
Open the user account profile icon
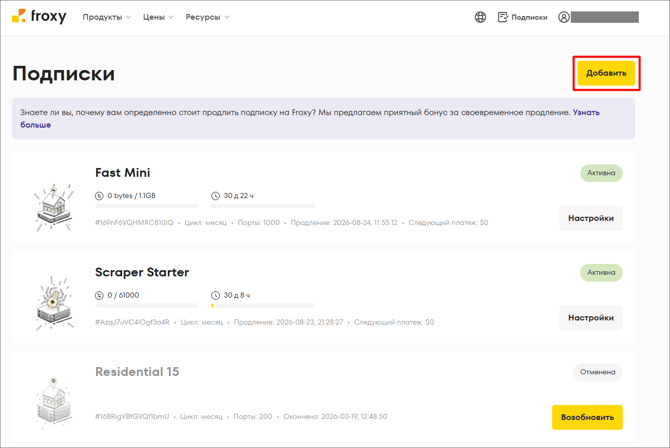(x=564, y=17)
